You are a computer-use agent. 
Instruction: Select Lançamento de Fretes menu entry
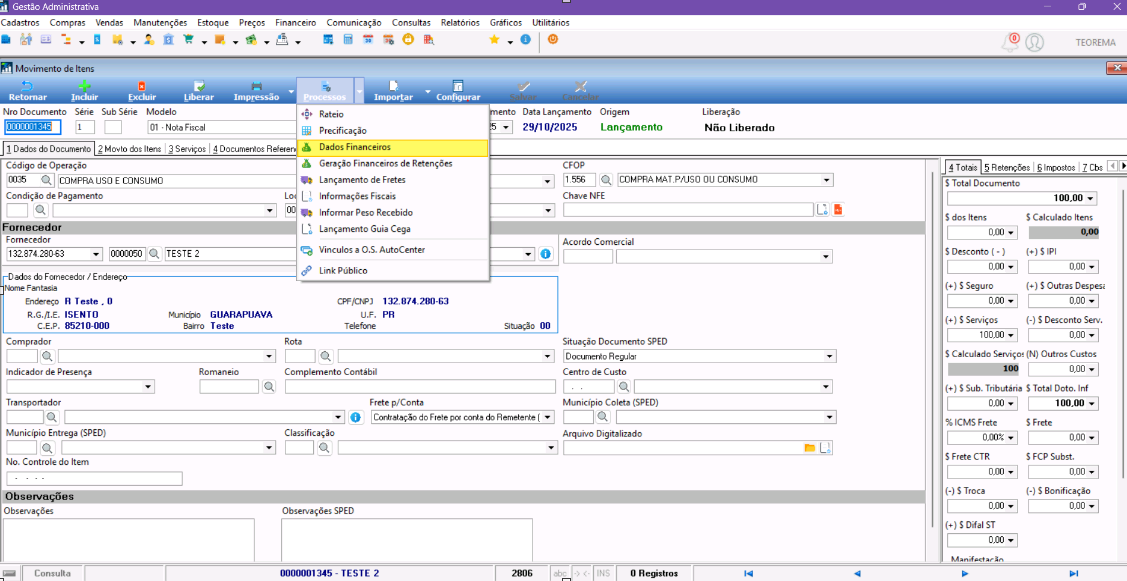pyautogui.click(x=393, y=180)
